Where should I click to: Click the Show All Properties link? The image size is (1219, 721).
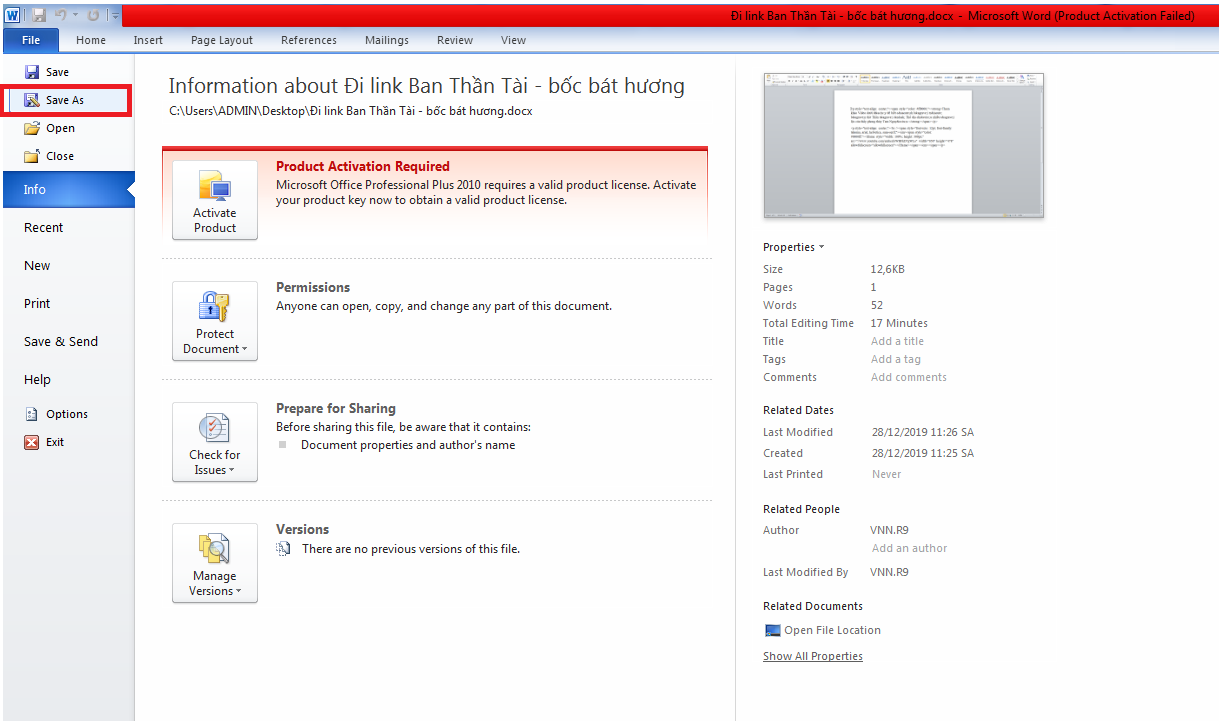pos(813,656)
